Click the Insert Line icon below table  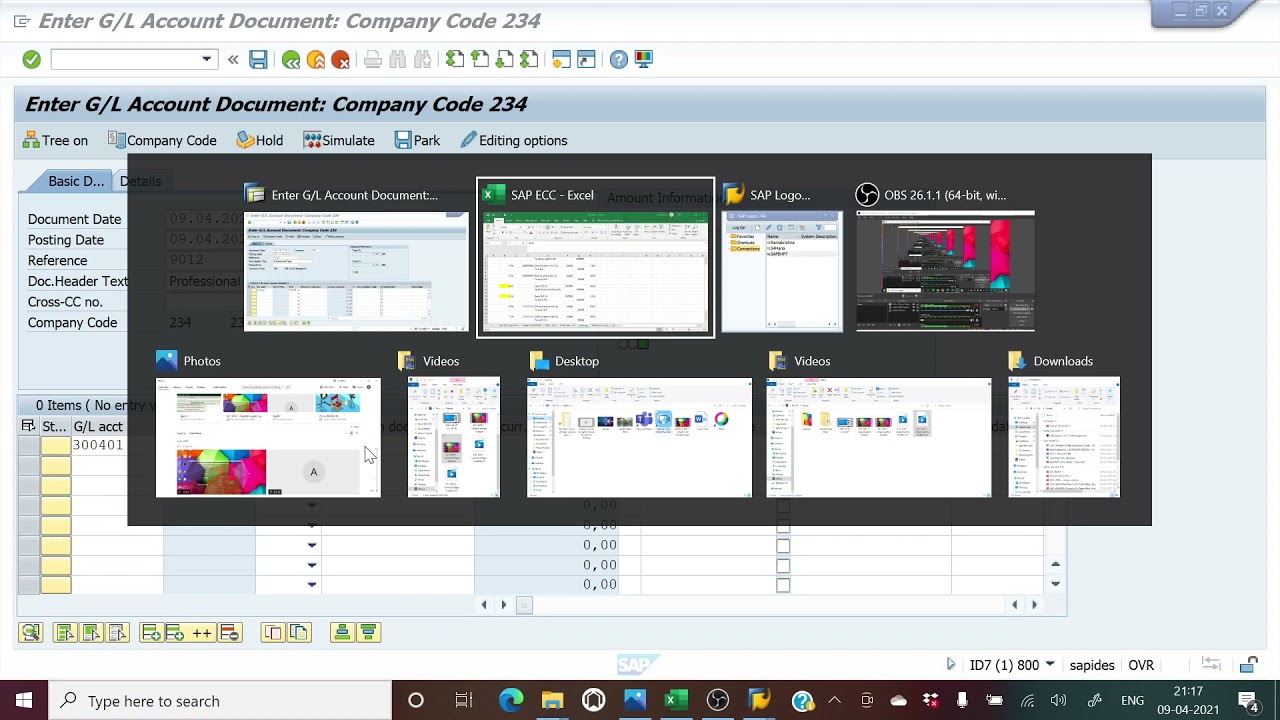(x=151, y=633)
